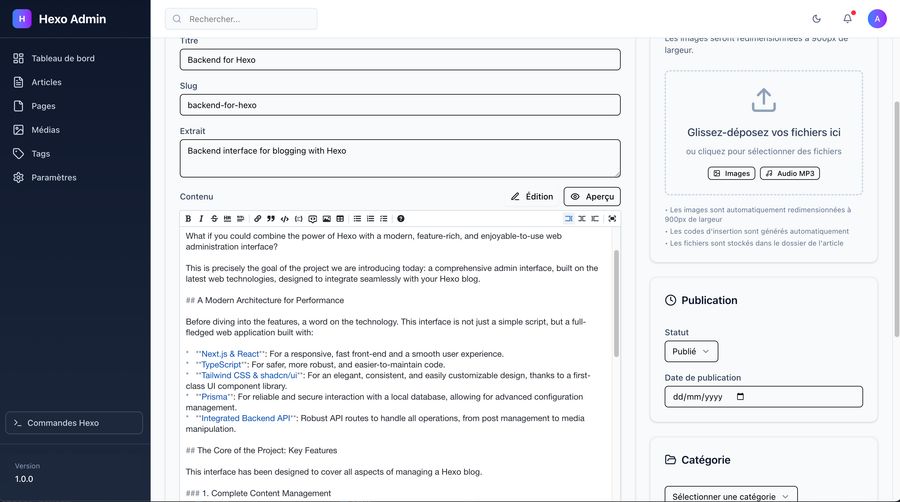
Task: Open the Statut dropdown showing Publié
Action: [x=691, y=351]
